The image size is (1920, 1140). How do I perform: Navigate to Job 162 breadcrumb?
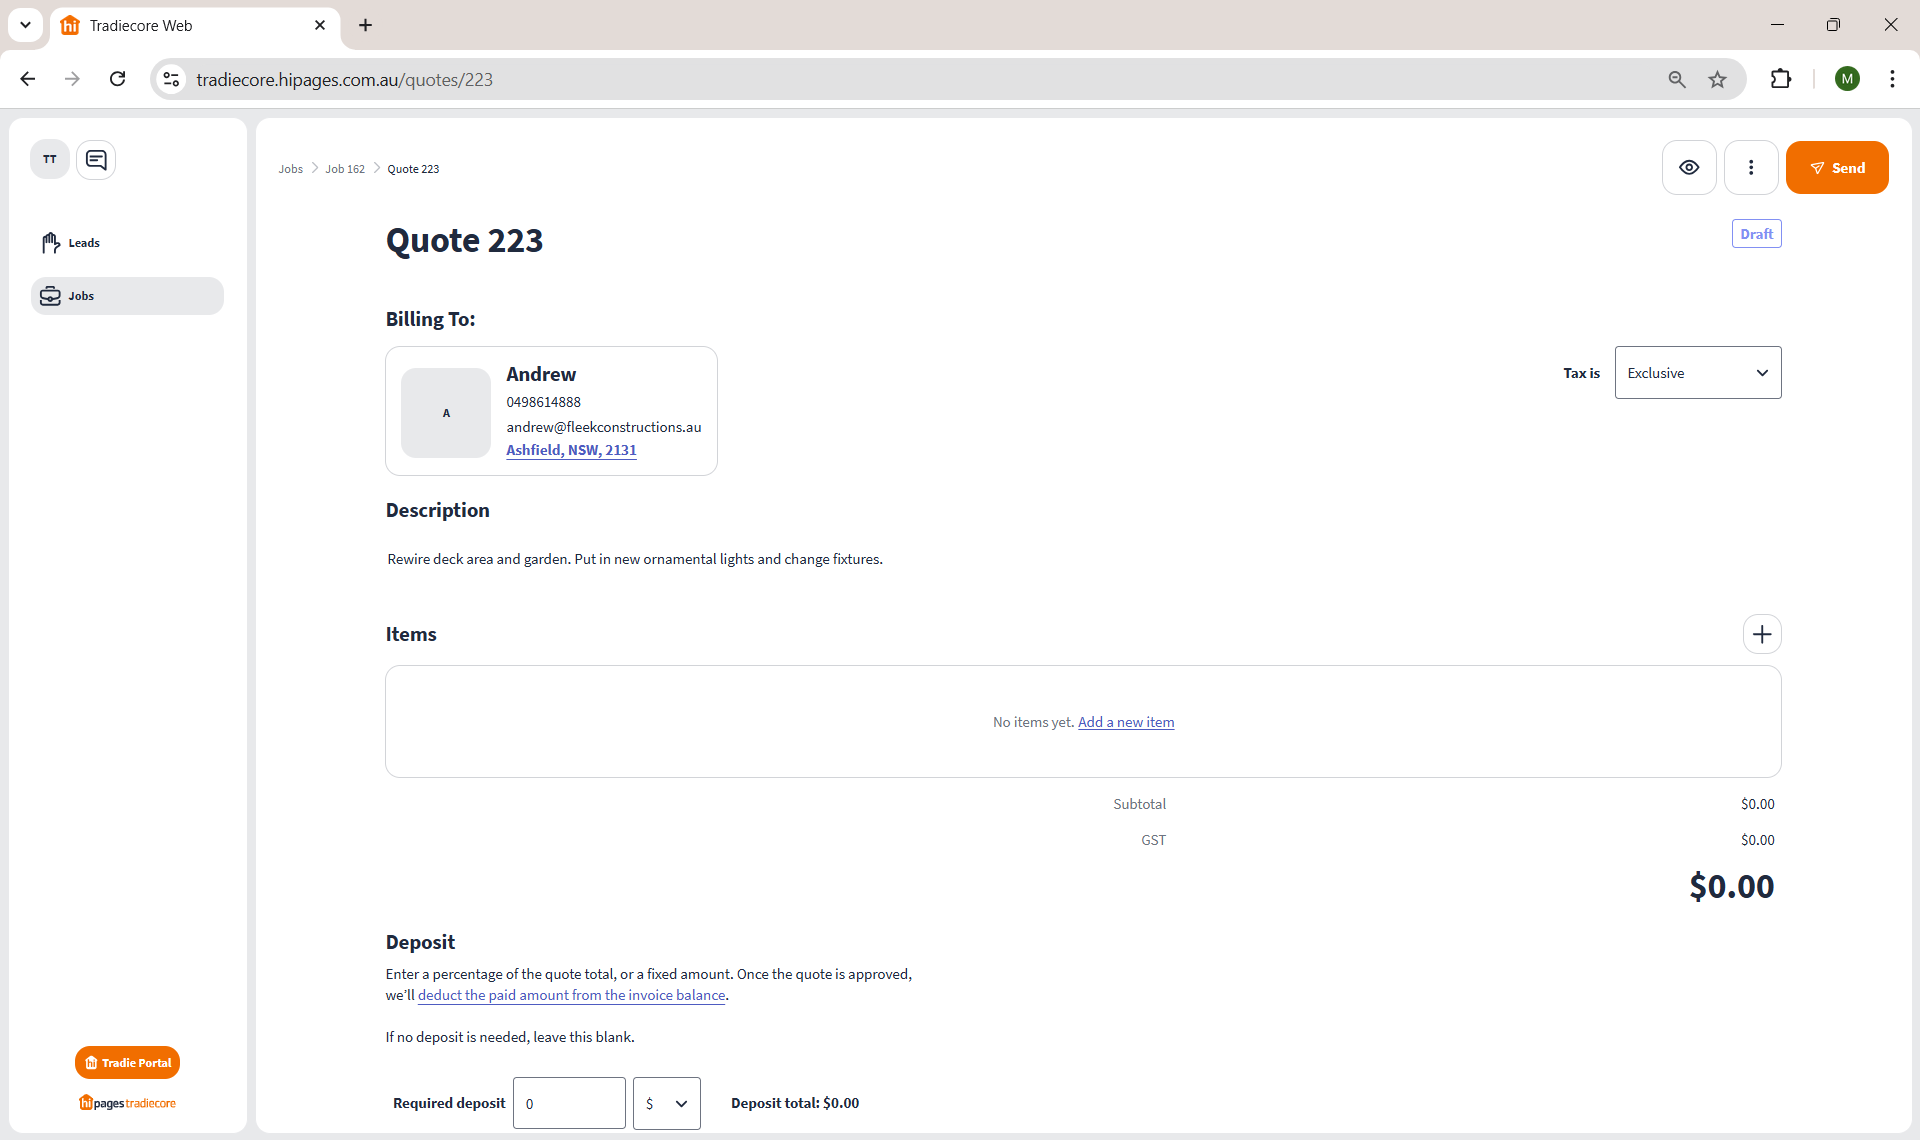(x=345, y=169)
